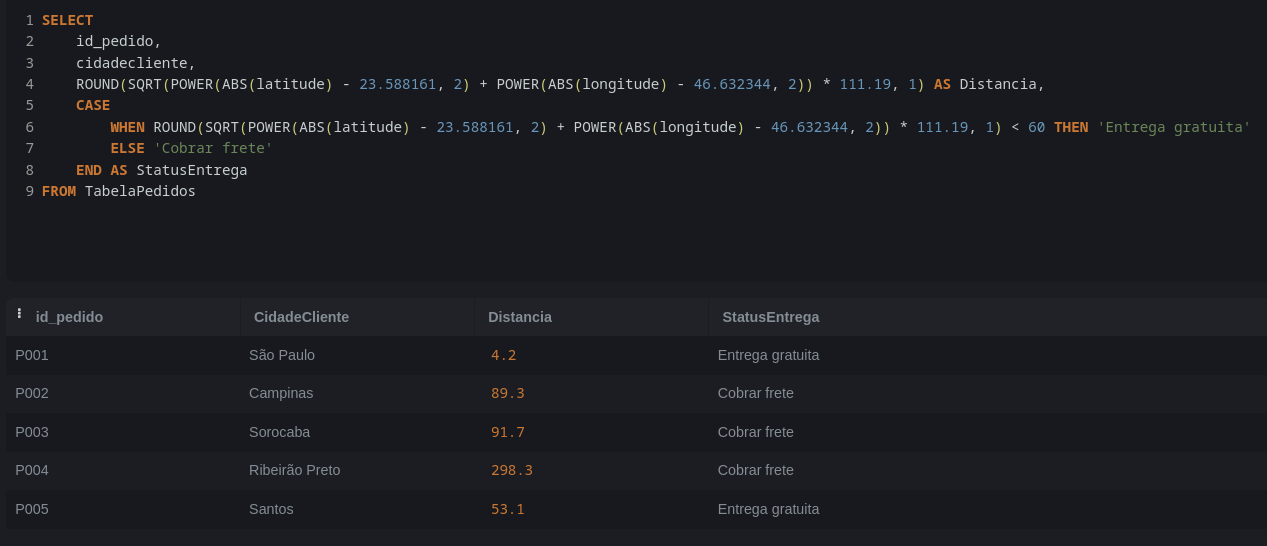Screen dimensions: 1267x546
Task: Click StatusEntrega alias on line 8
Action: point(192,170)
